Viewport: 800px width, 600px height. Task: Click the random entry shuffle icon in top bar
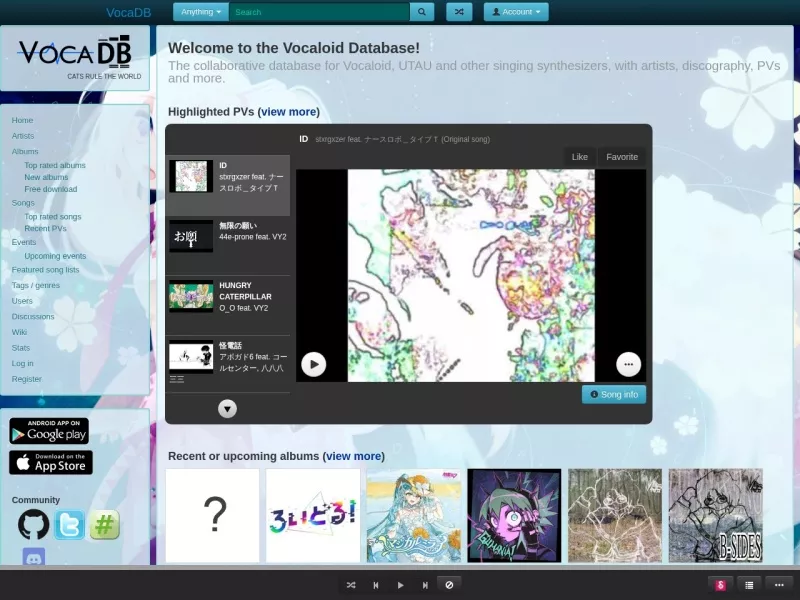click(x=459, y=12)
